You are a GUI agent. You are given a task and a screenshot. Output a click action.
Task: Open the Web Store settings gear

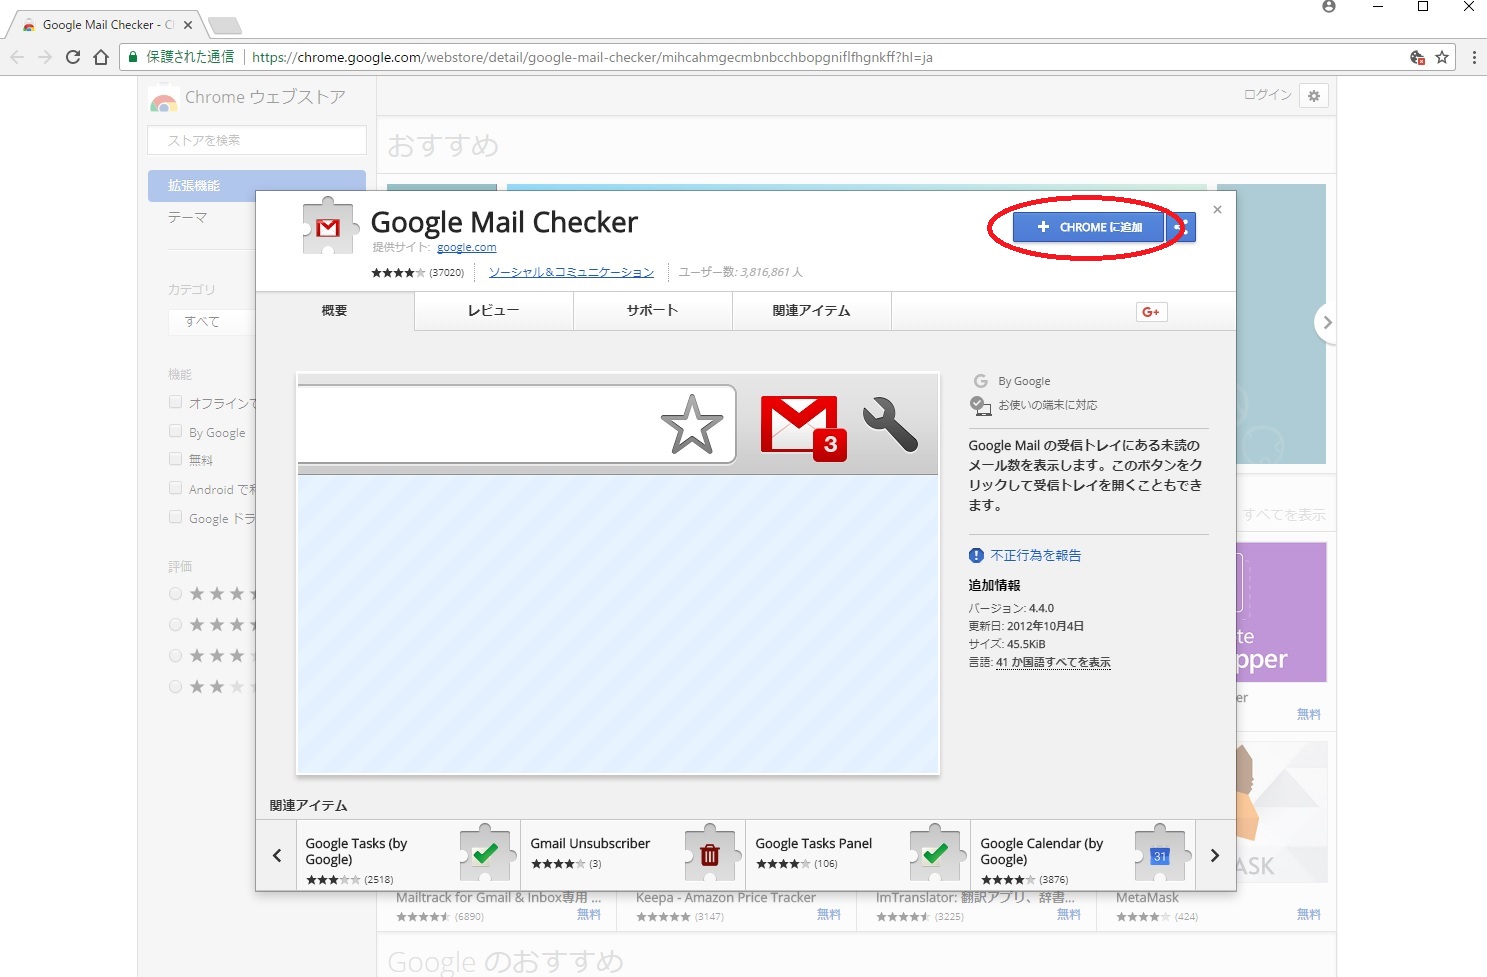[x=1314, y=96]
